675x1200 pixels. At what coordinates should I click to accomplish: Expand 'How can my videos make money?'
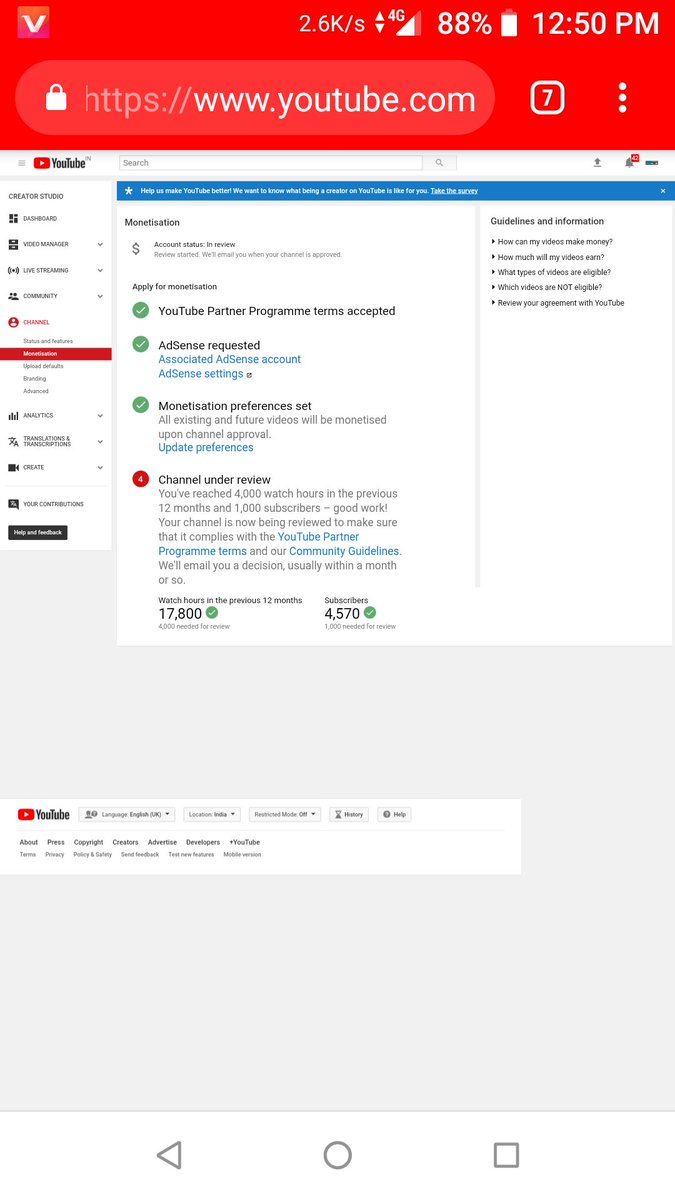[555, 242]
